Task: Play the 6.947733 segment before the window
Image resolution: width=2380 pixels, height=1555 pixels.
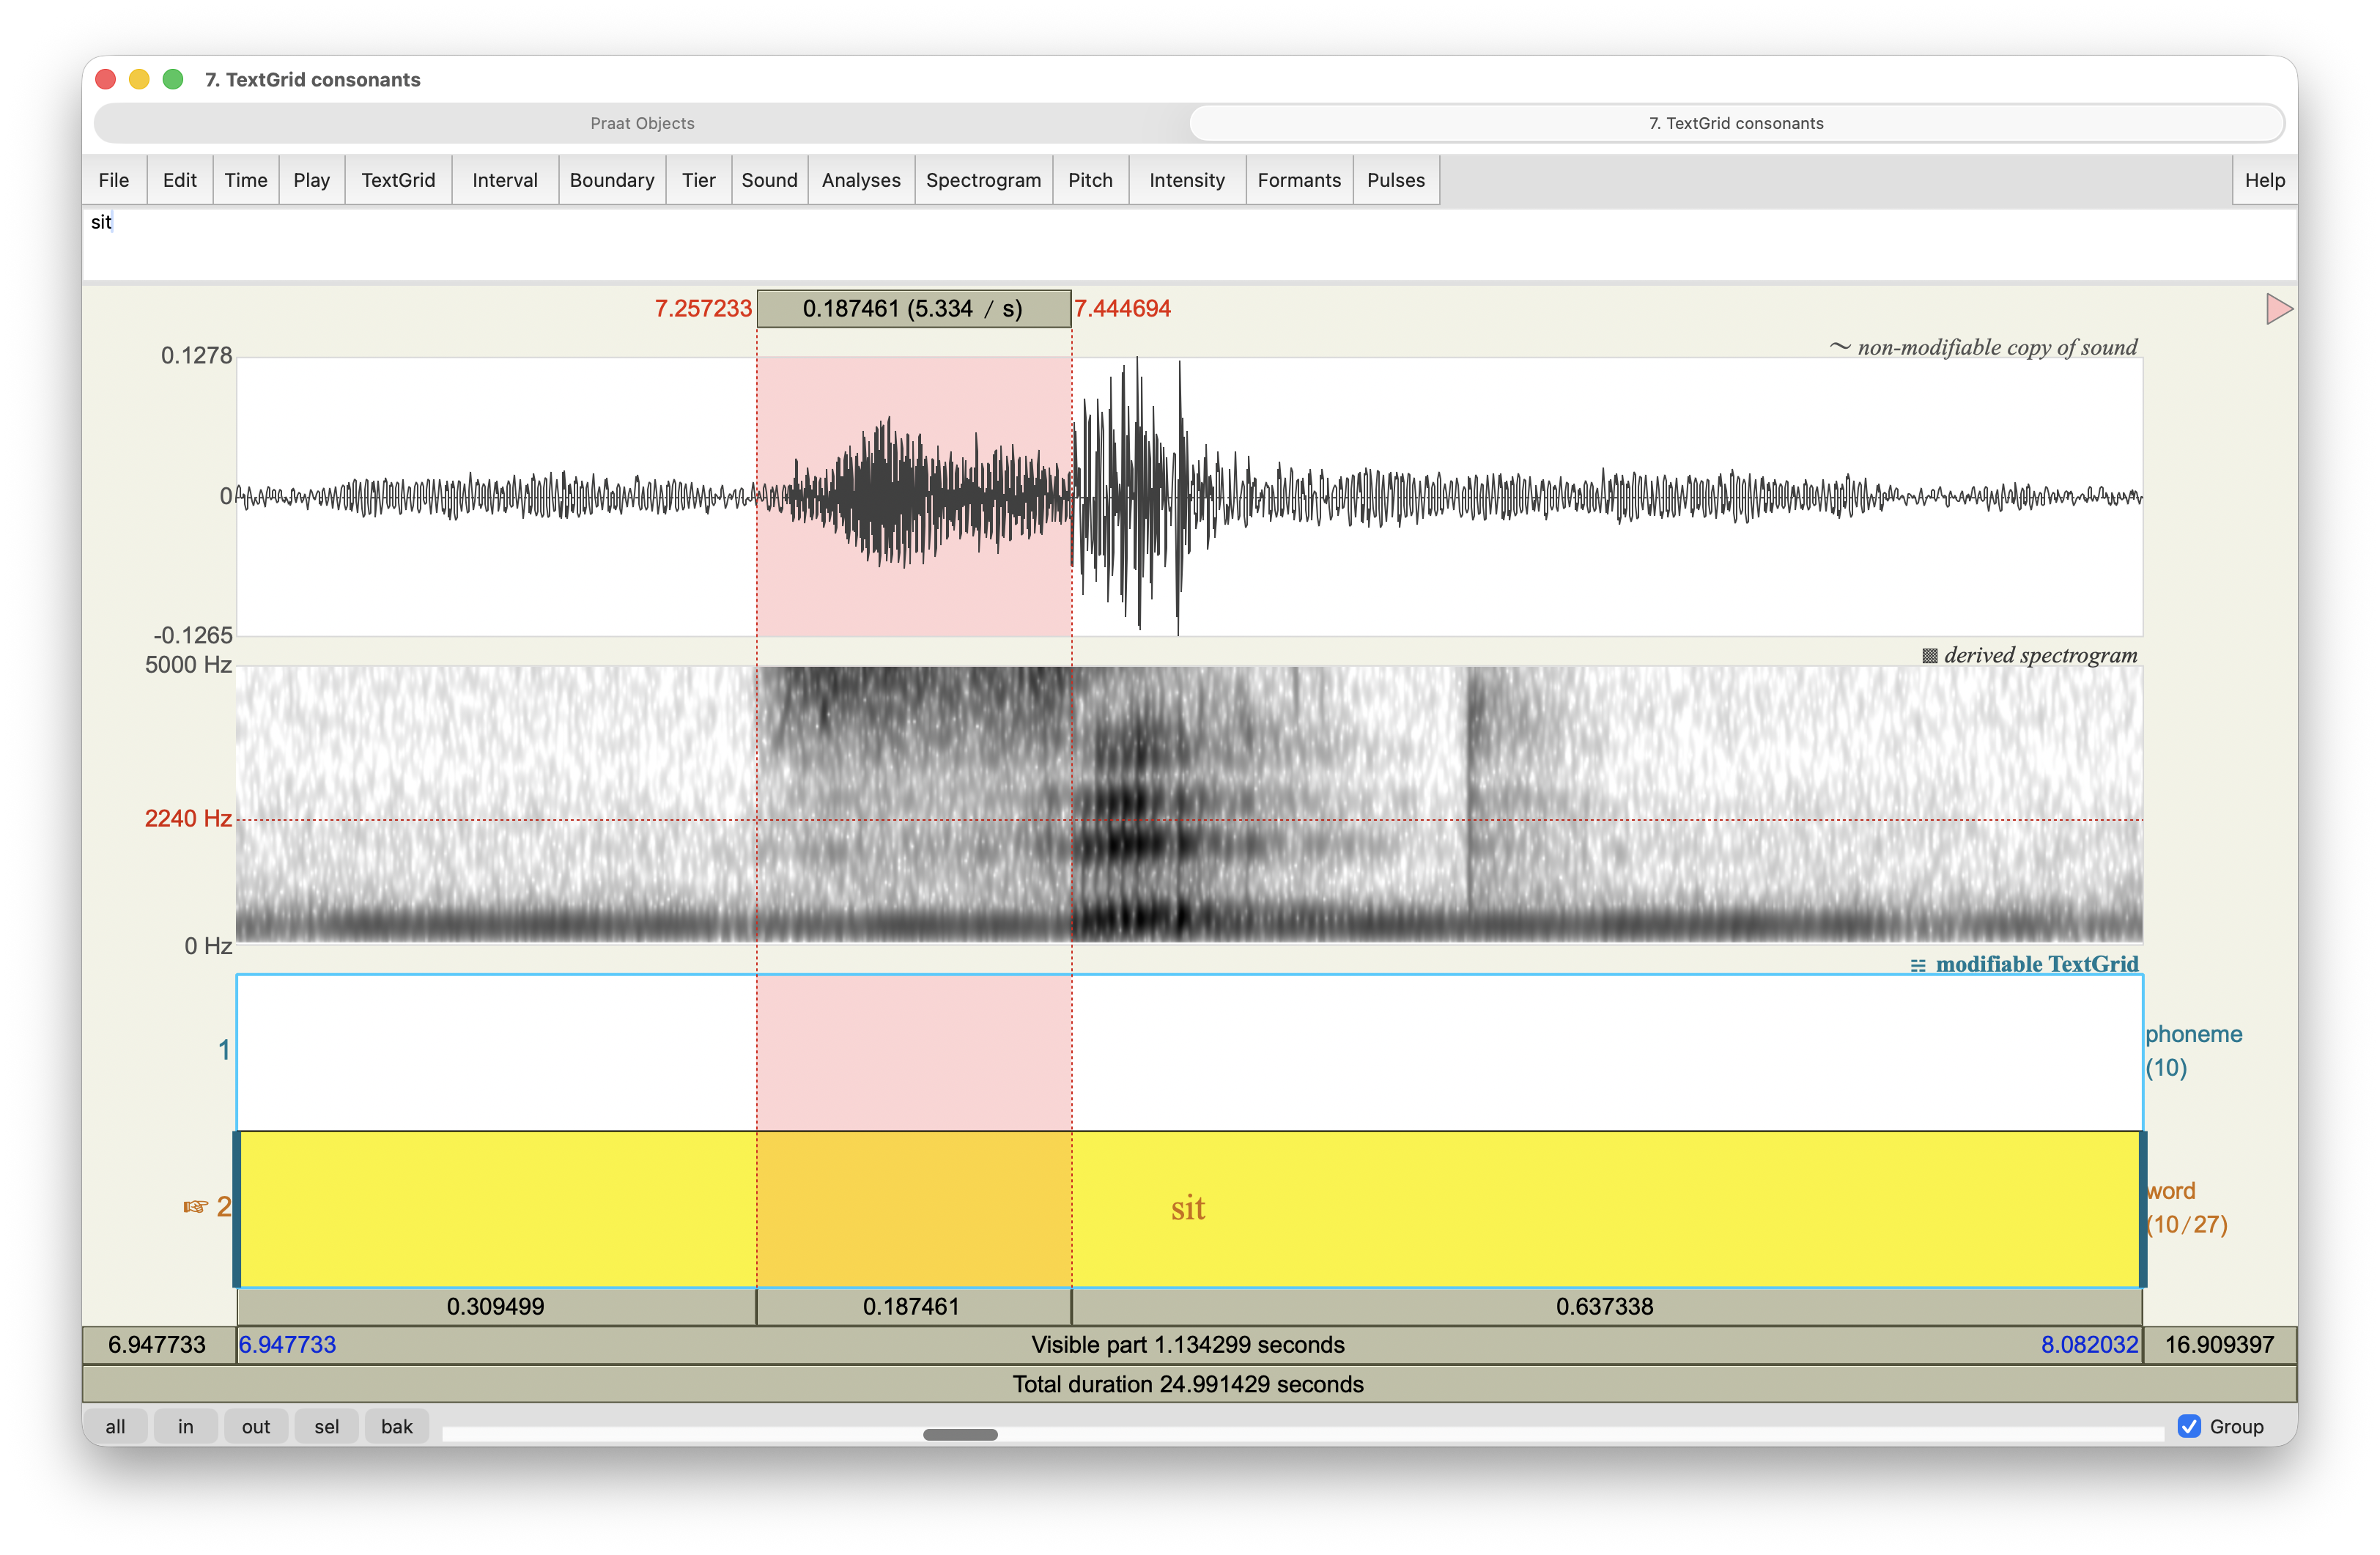Action: coord(159,1345)
